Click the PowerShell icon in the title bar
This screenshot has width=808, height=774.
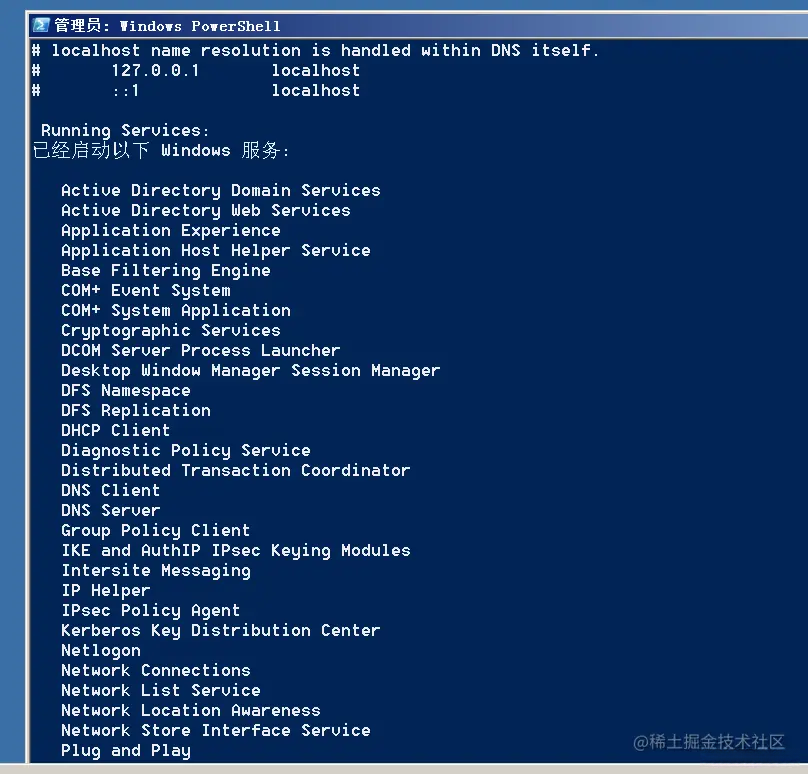41,25
